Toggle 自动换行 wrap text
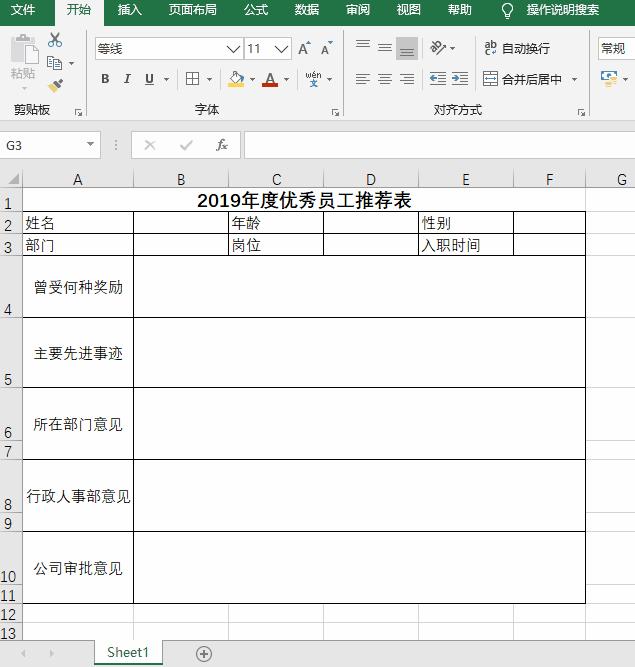Viewport: 635px width, 667px height. pos(517,48)
